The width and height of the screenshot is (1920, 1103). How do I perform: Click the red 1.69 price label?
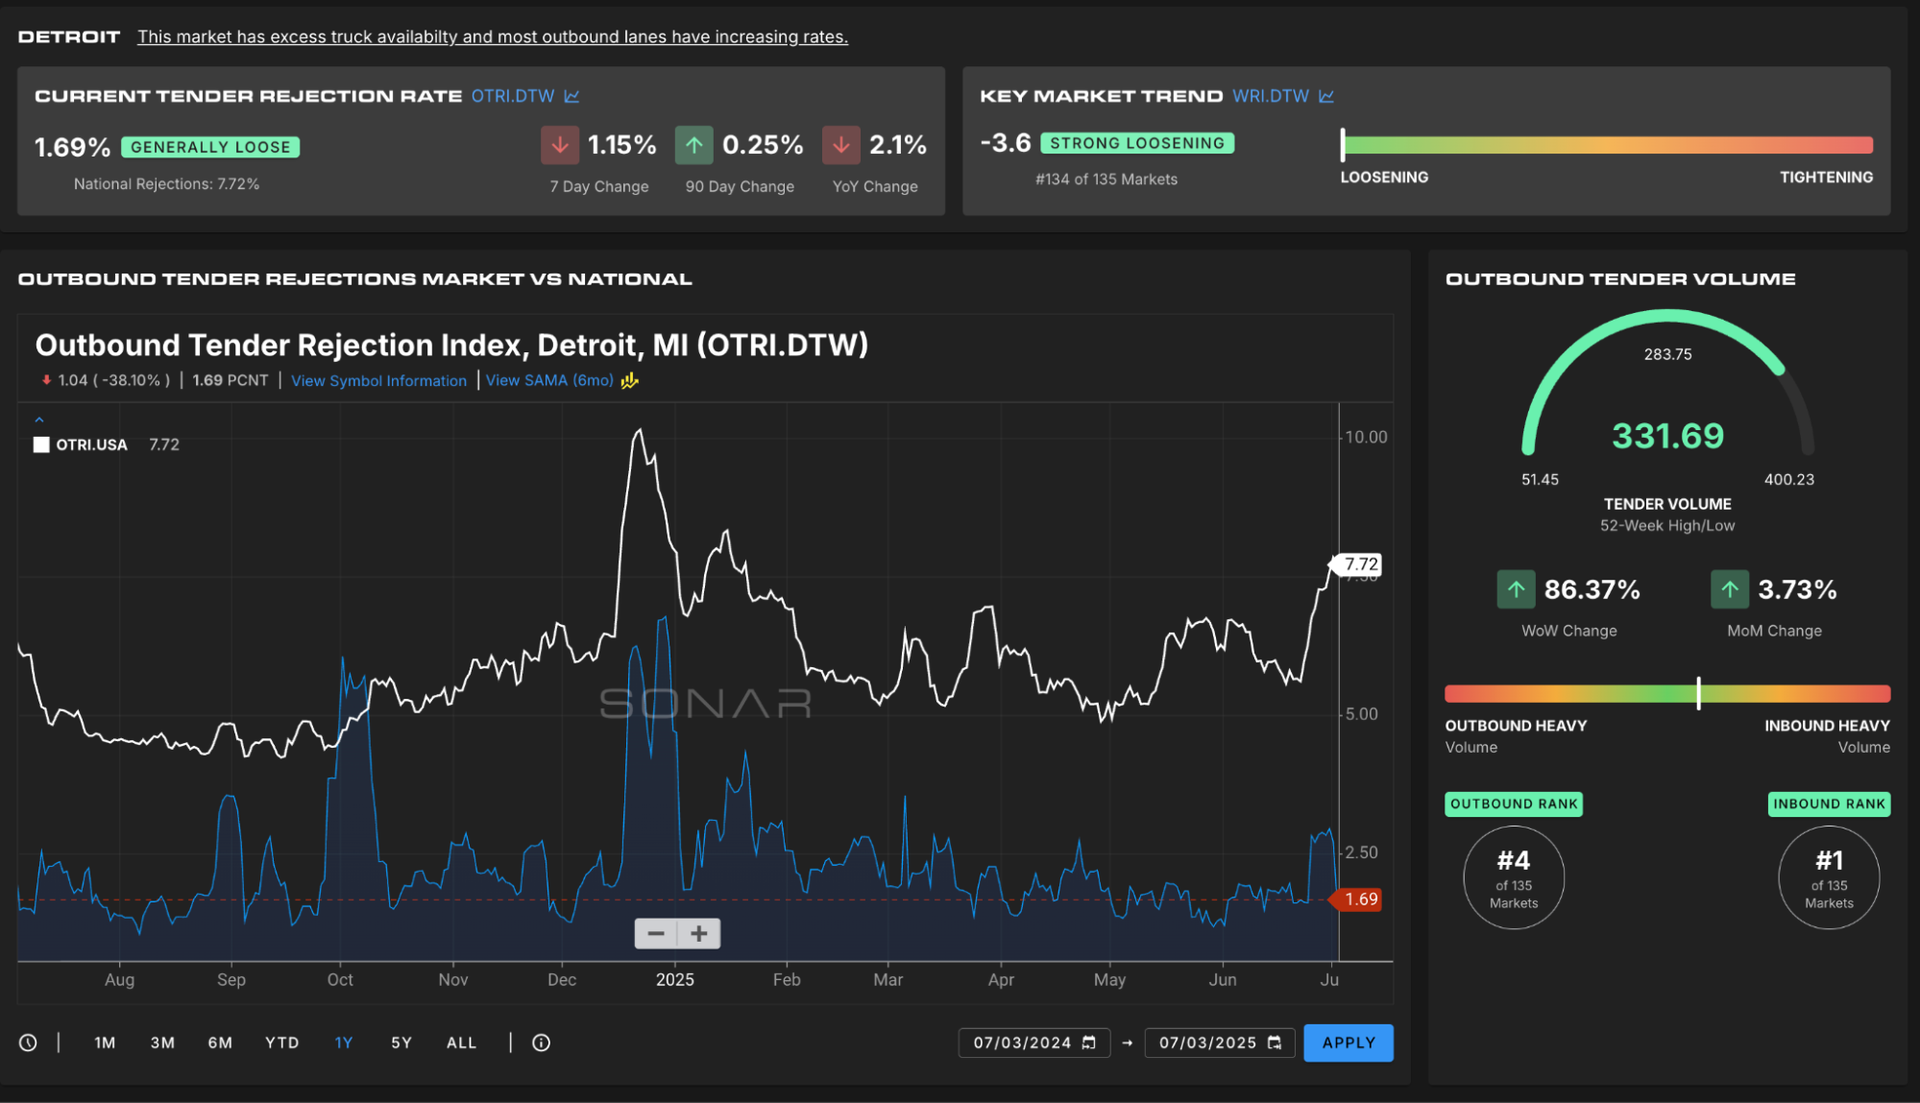[x=1358, y=899]
